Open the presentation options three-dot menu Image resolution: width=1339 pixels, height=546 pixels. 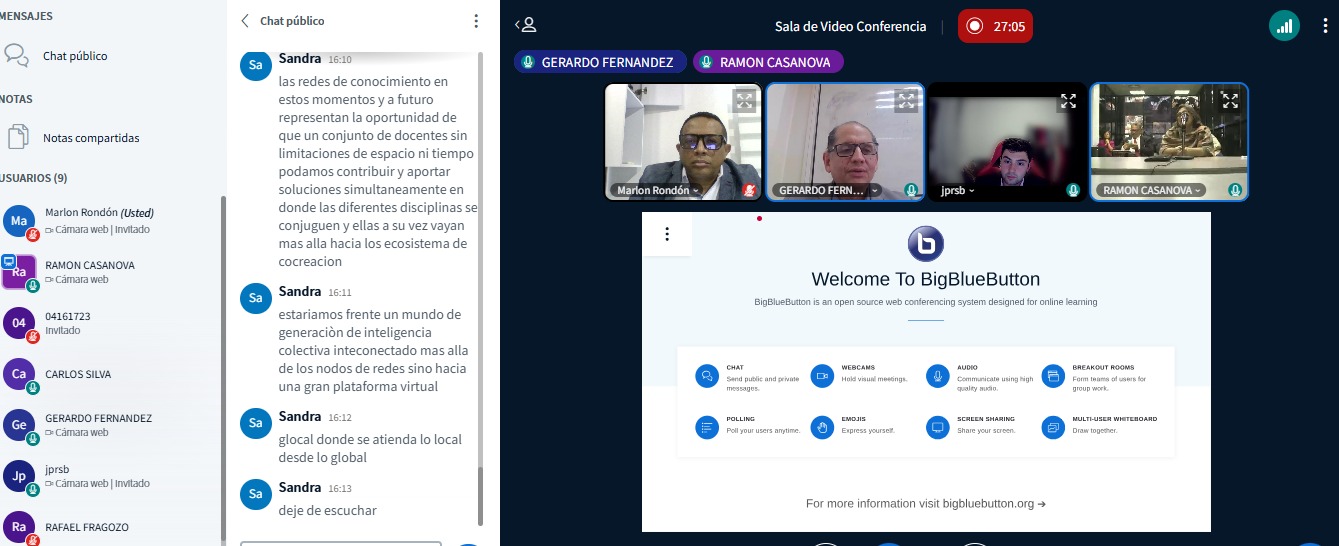coord(667,234)
